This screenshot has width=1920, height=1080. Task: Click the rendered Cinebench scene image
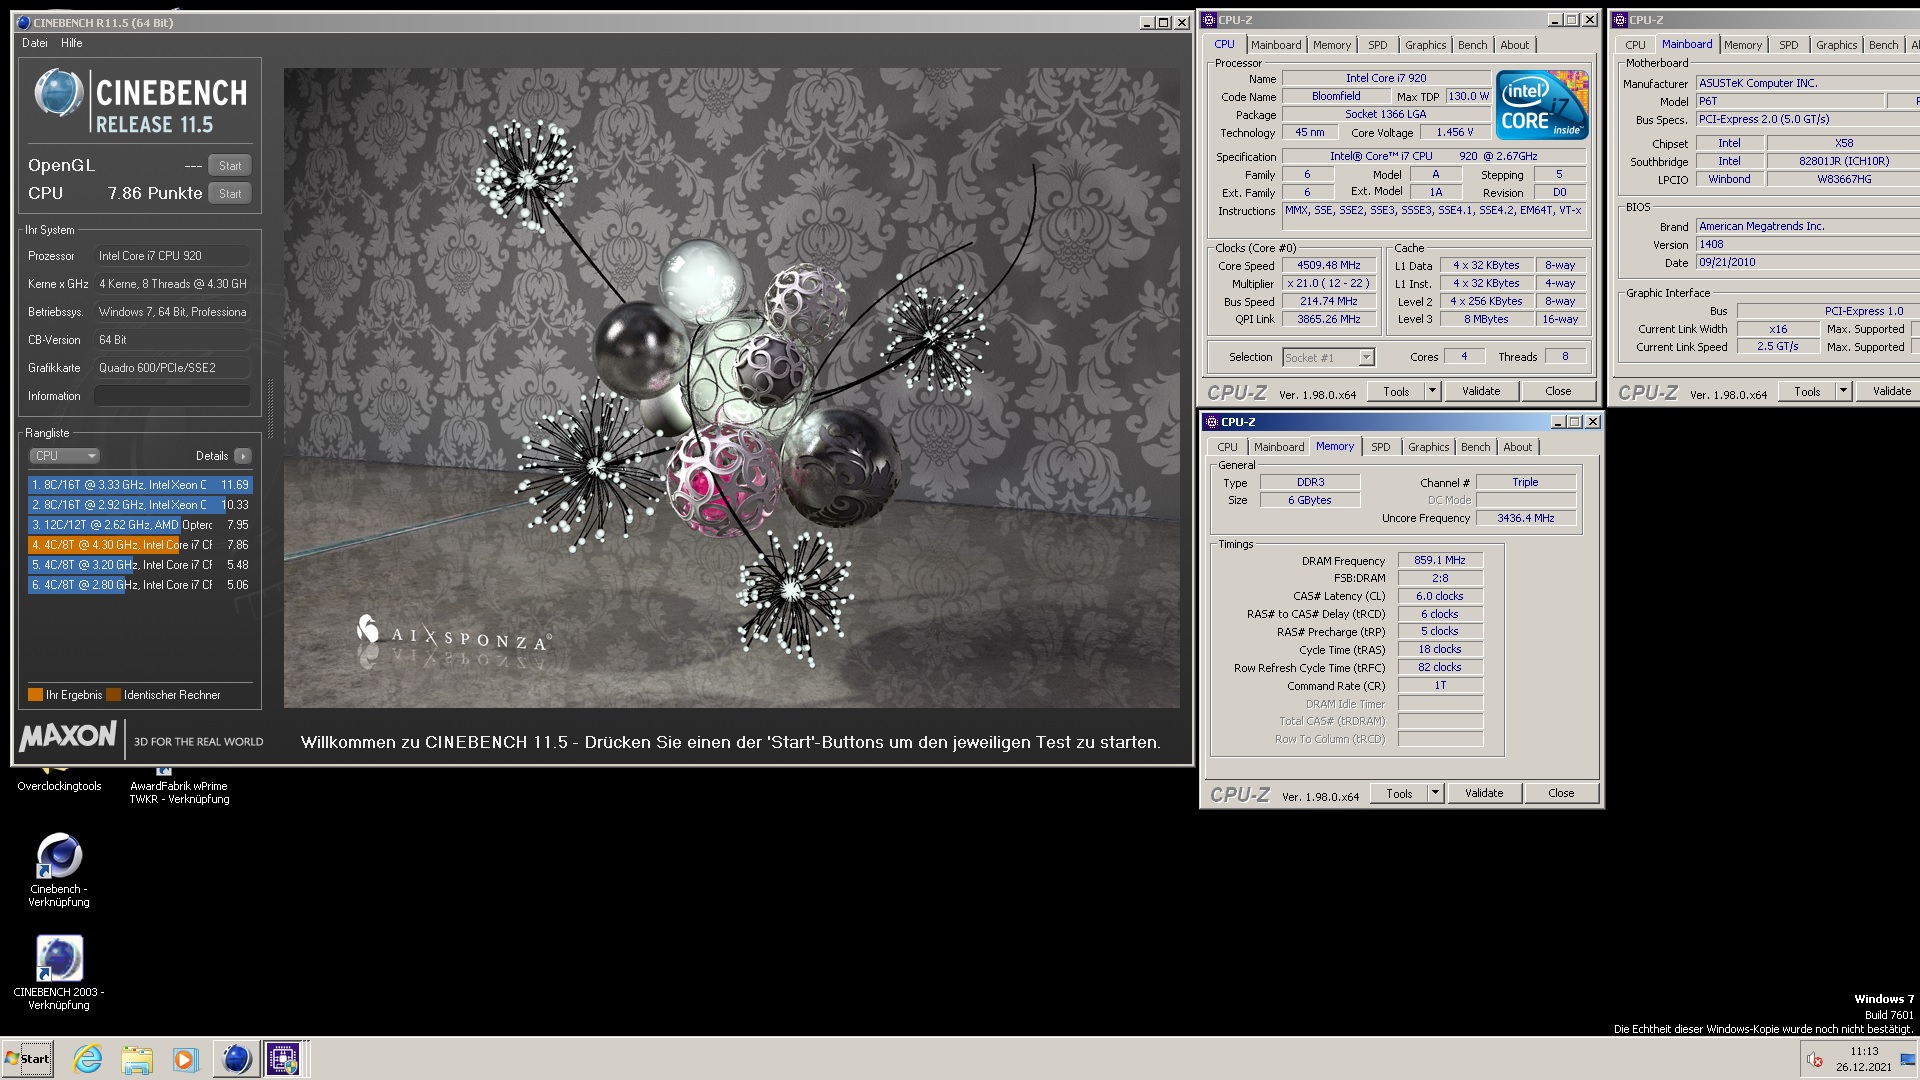(x=731, y=388)
